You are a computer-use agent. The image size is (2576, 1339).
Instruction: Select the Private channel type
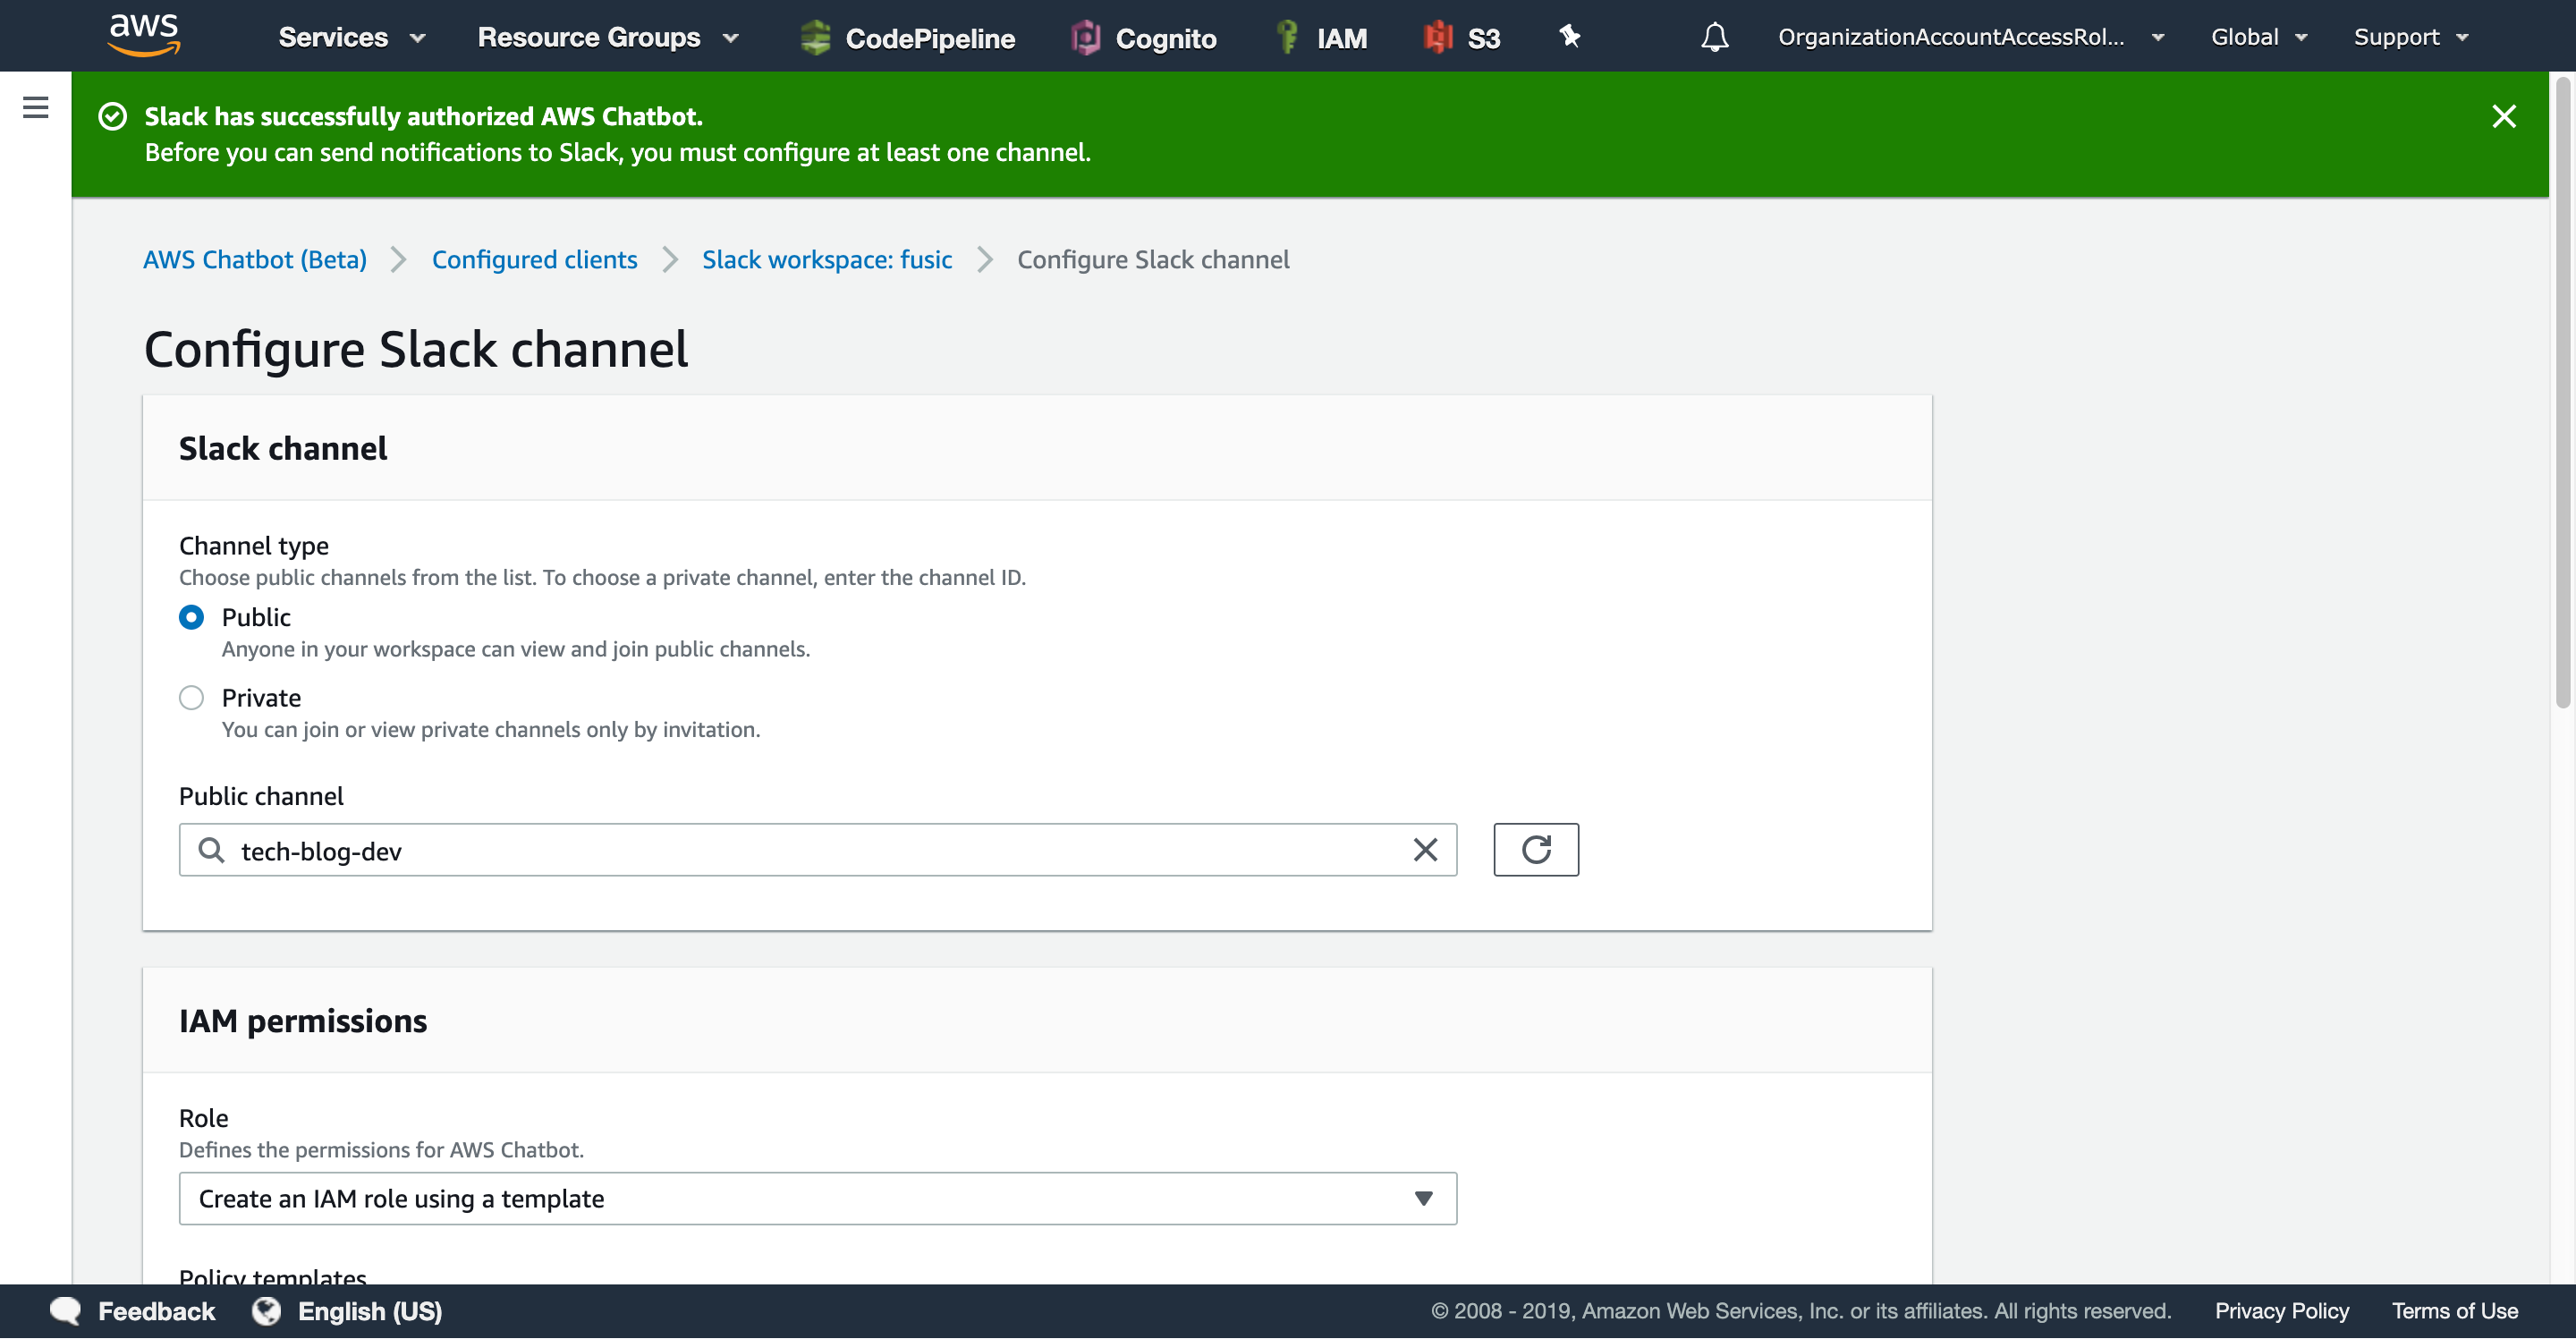(x=191, y=697)
